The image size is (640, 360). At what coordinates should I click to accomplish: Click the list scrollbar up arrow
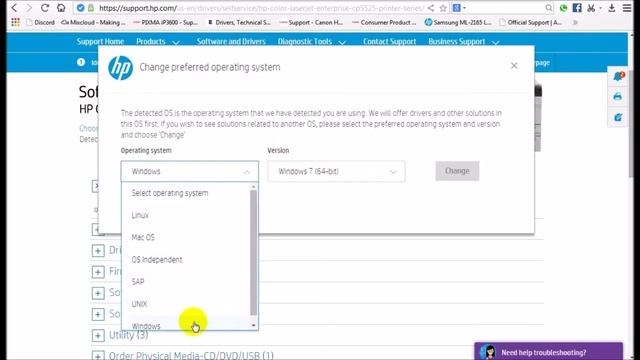click(x=253, y=187)
